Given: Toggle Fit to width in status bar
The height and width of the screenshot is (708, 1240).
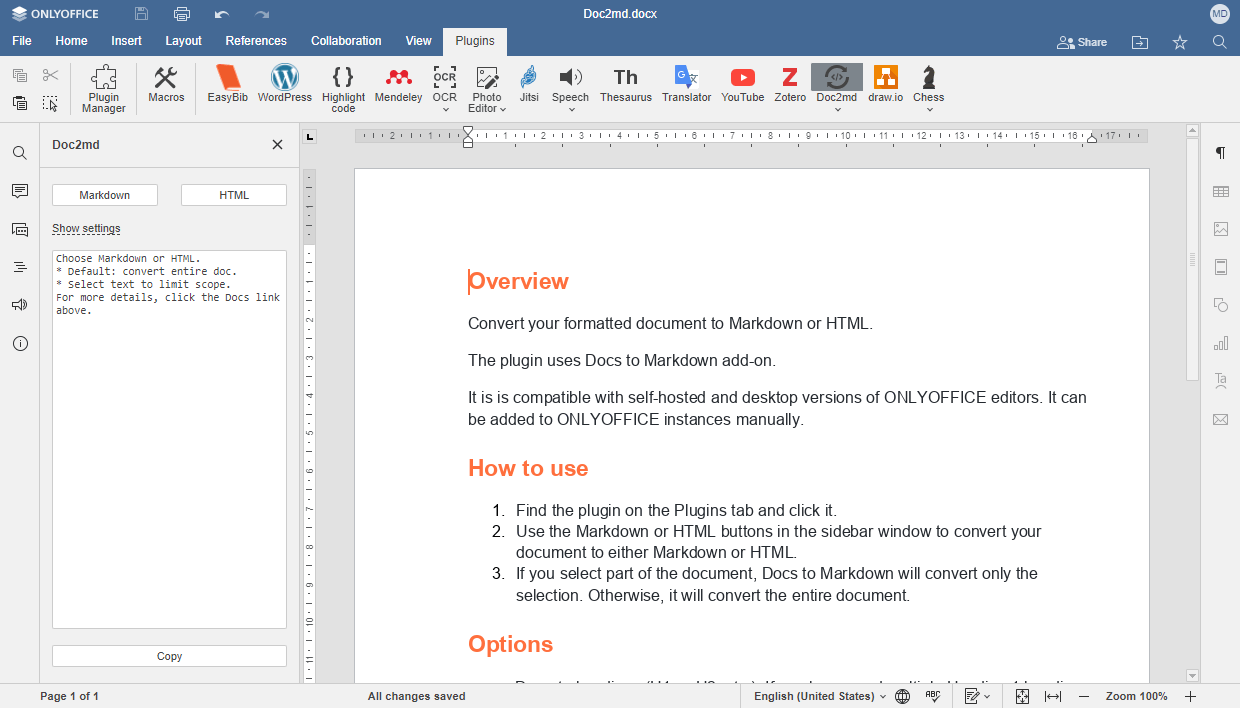Looking at the screenshot, I should tap(1053, 696).
